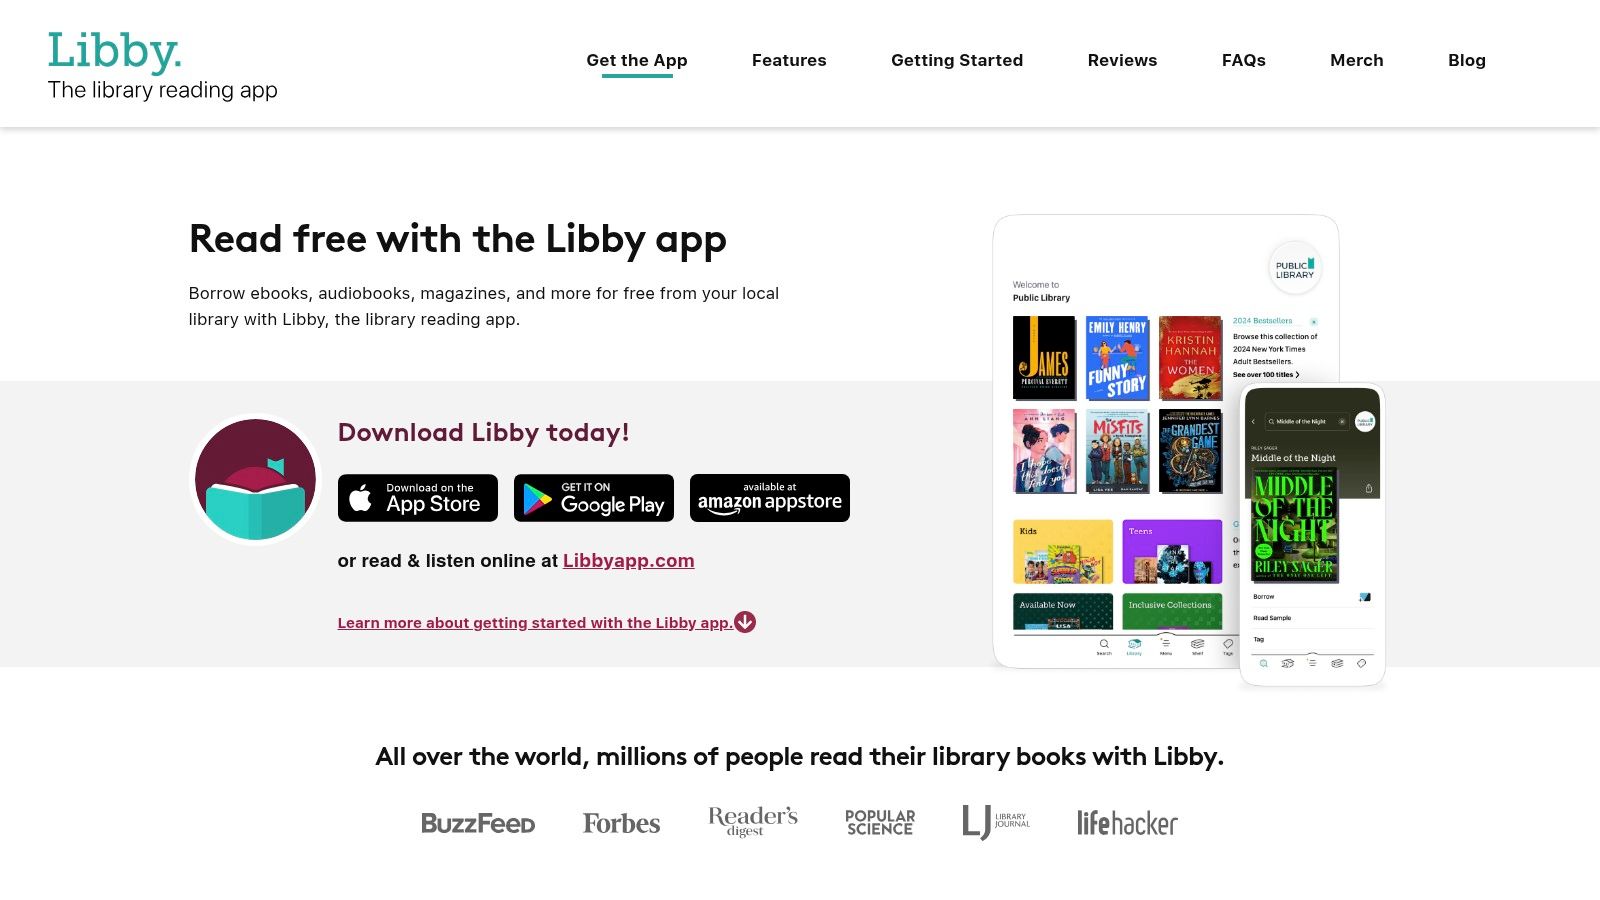
Task: Open the teal Library icon in the bottom bar
Action: point(1134,644)
